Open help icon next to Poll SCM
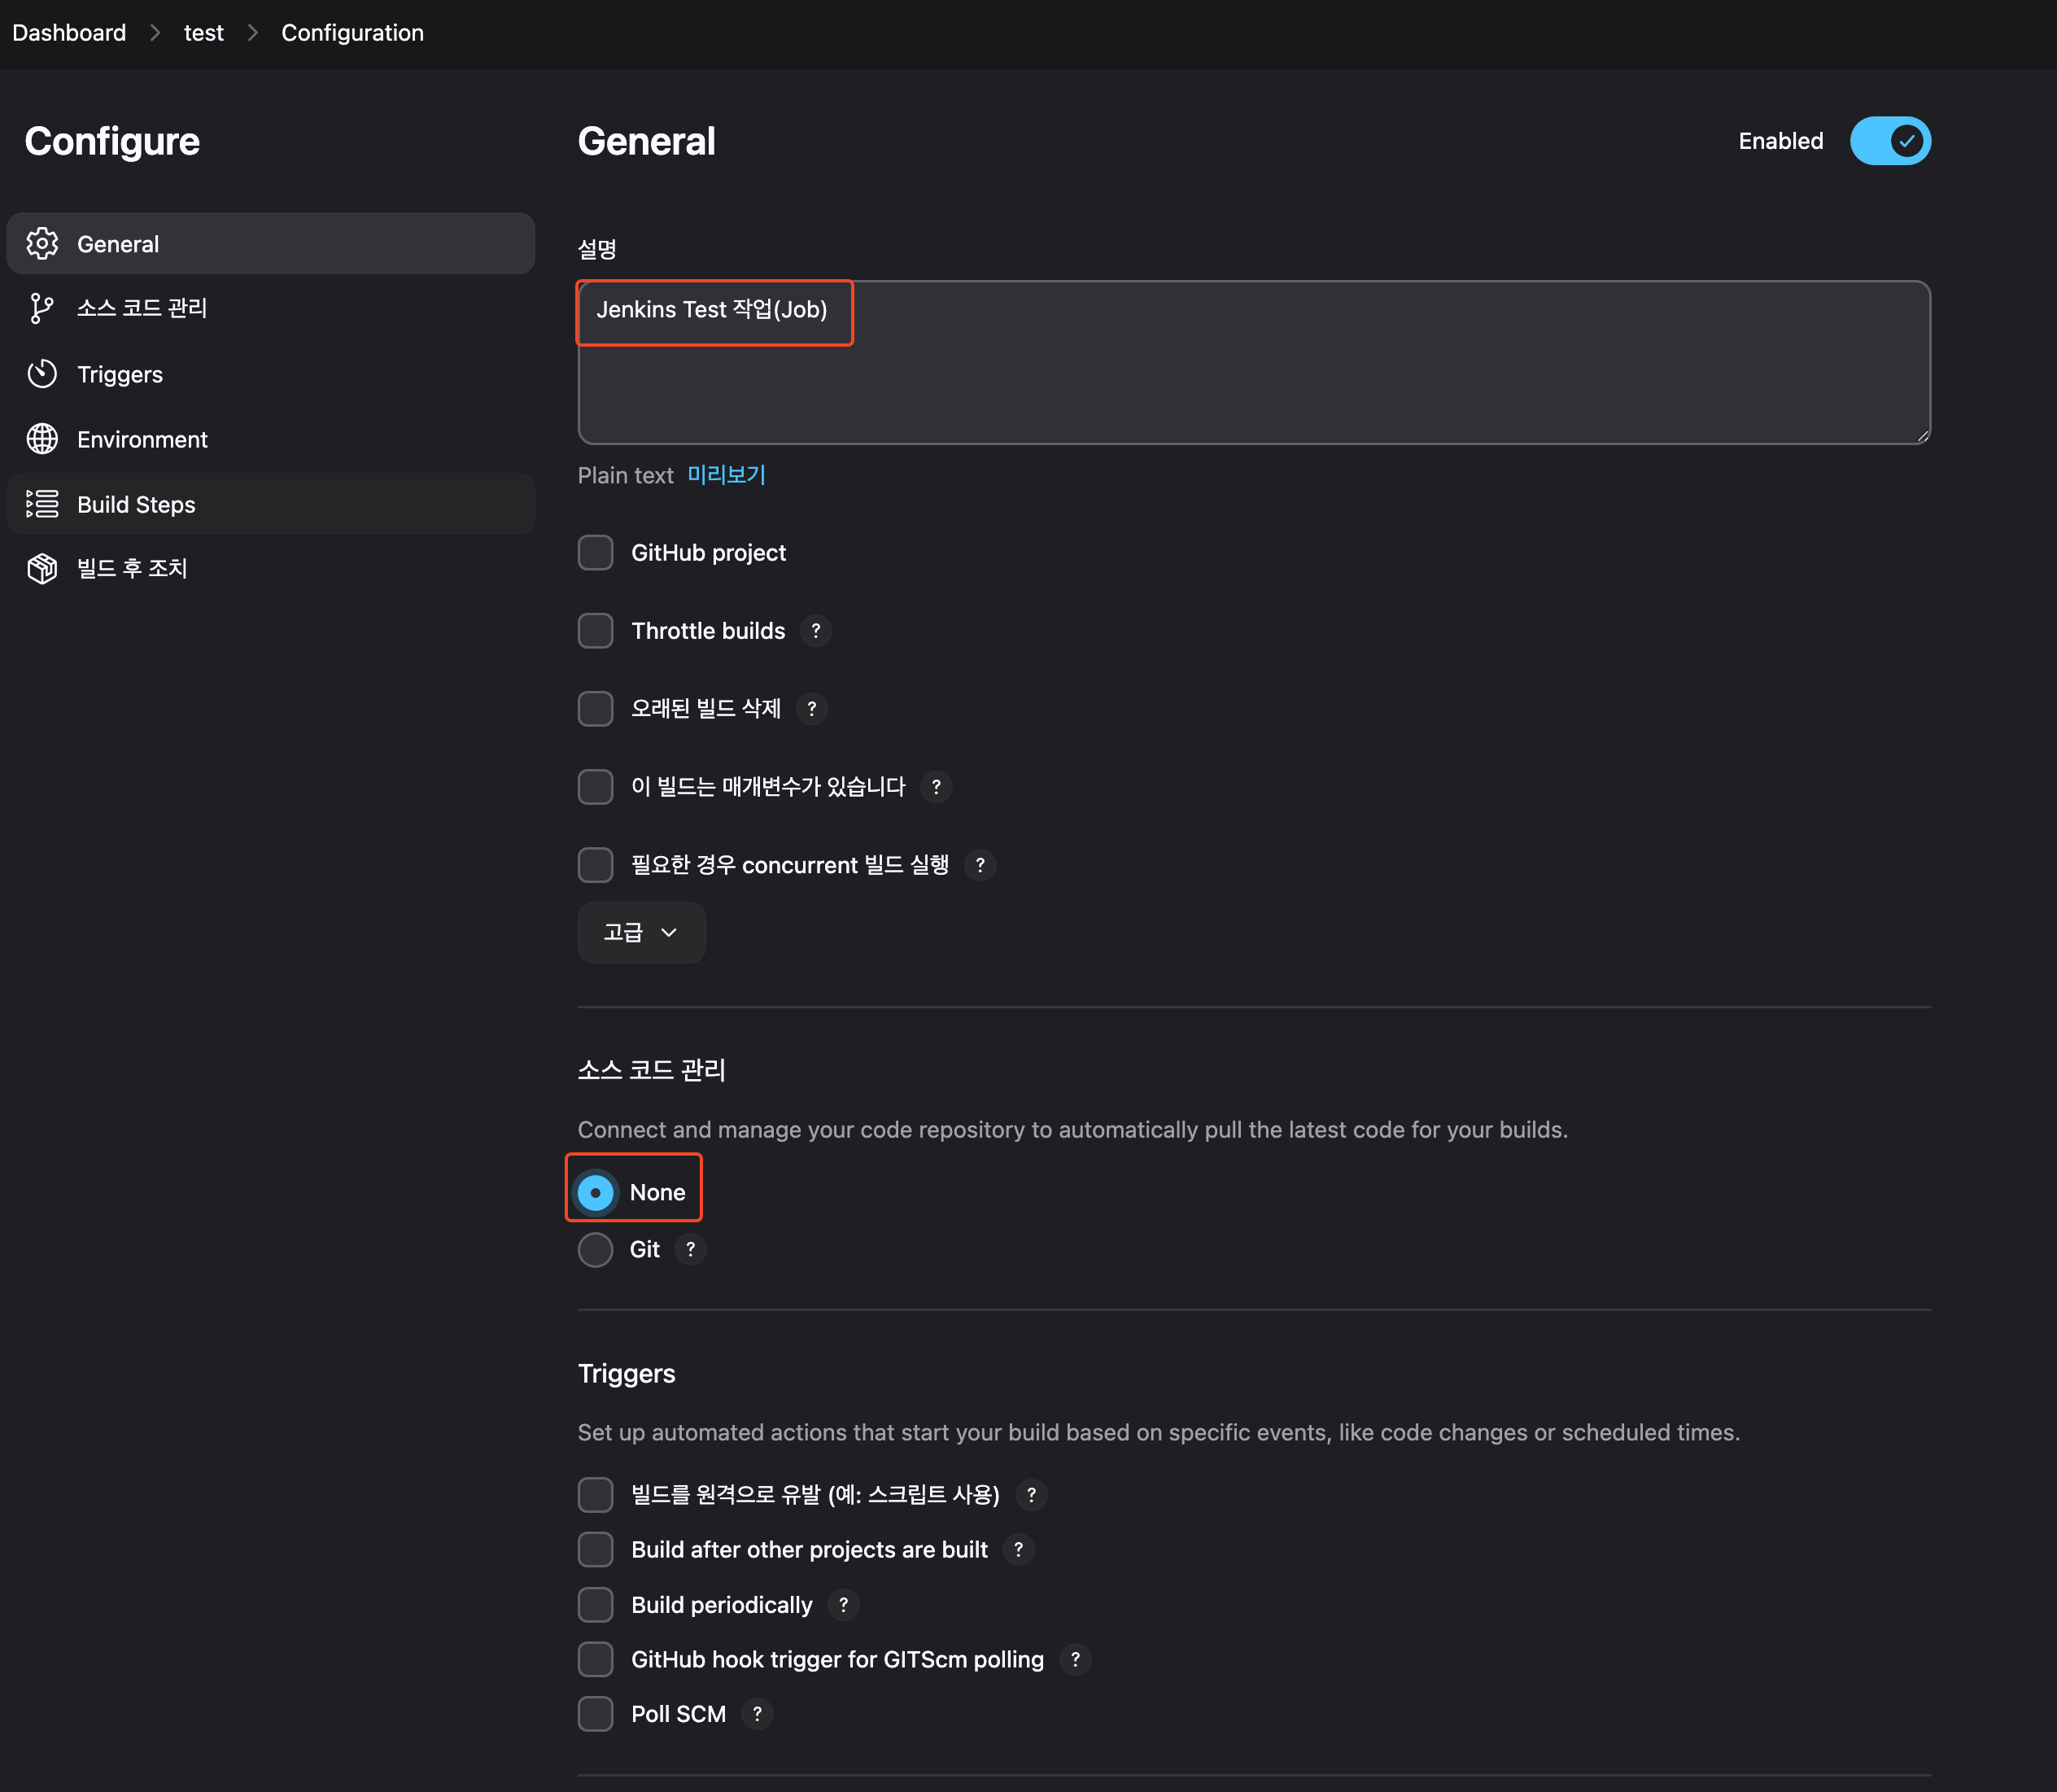The image size is (2057, 1792). point(757,1714)
